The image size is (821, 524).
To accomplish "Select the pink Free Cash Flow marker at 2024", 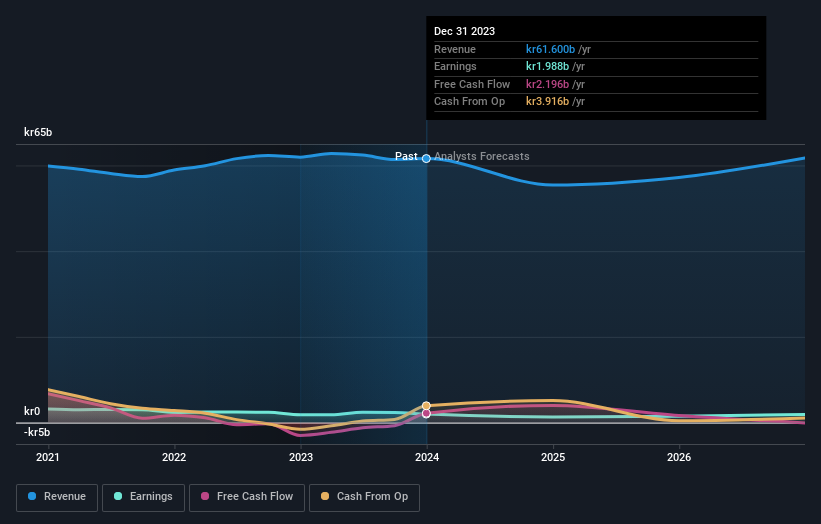I will point(426,414).
